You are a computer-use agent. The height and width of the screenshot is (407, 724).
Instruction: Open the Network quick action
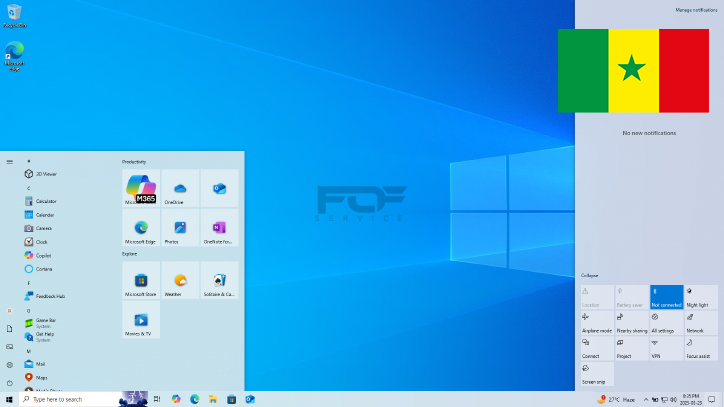[701, 322]
